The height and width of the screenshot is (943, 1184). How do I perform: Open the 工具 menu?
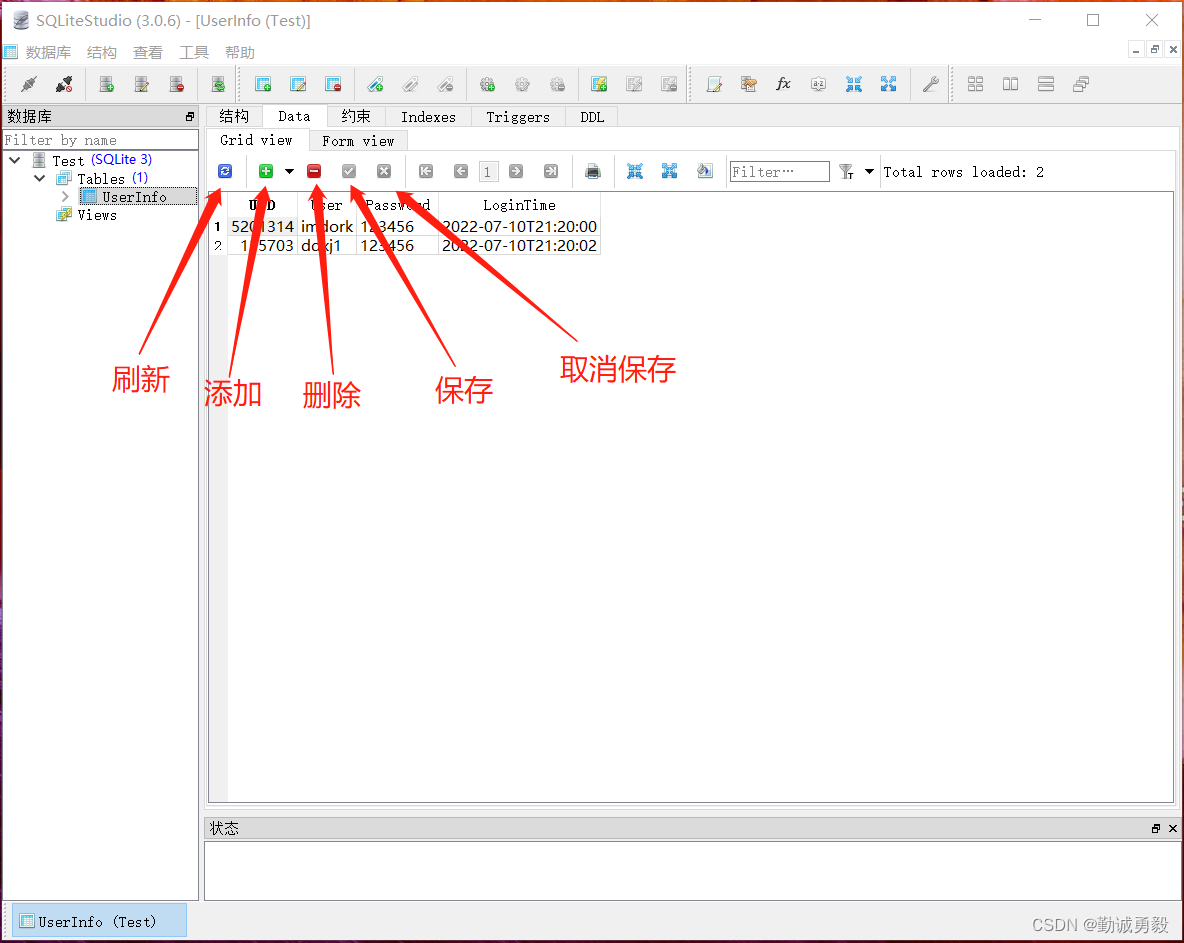[194, 52]
